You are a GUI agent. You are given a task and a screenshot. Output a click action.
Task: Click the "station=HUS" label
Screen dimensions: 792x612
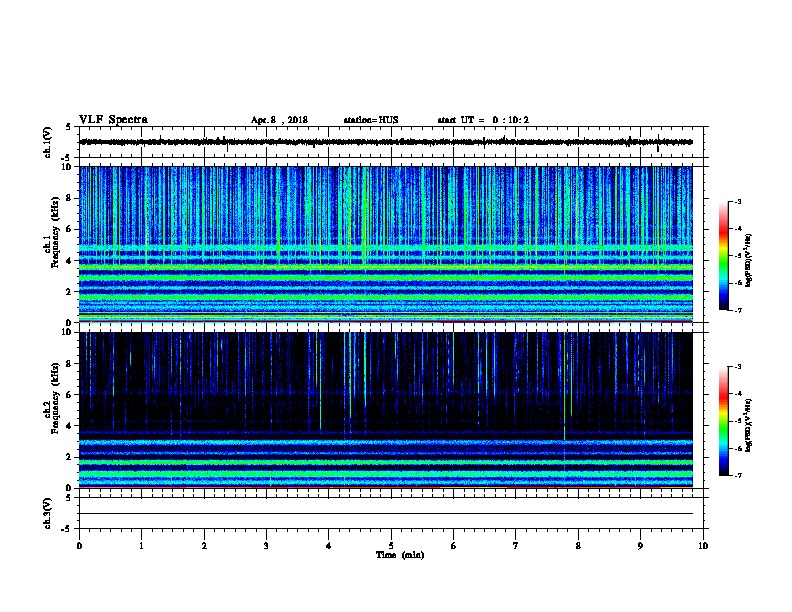click(x=371, y=120)
